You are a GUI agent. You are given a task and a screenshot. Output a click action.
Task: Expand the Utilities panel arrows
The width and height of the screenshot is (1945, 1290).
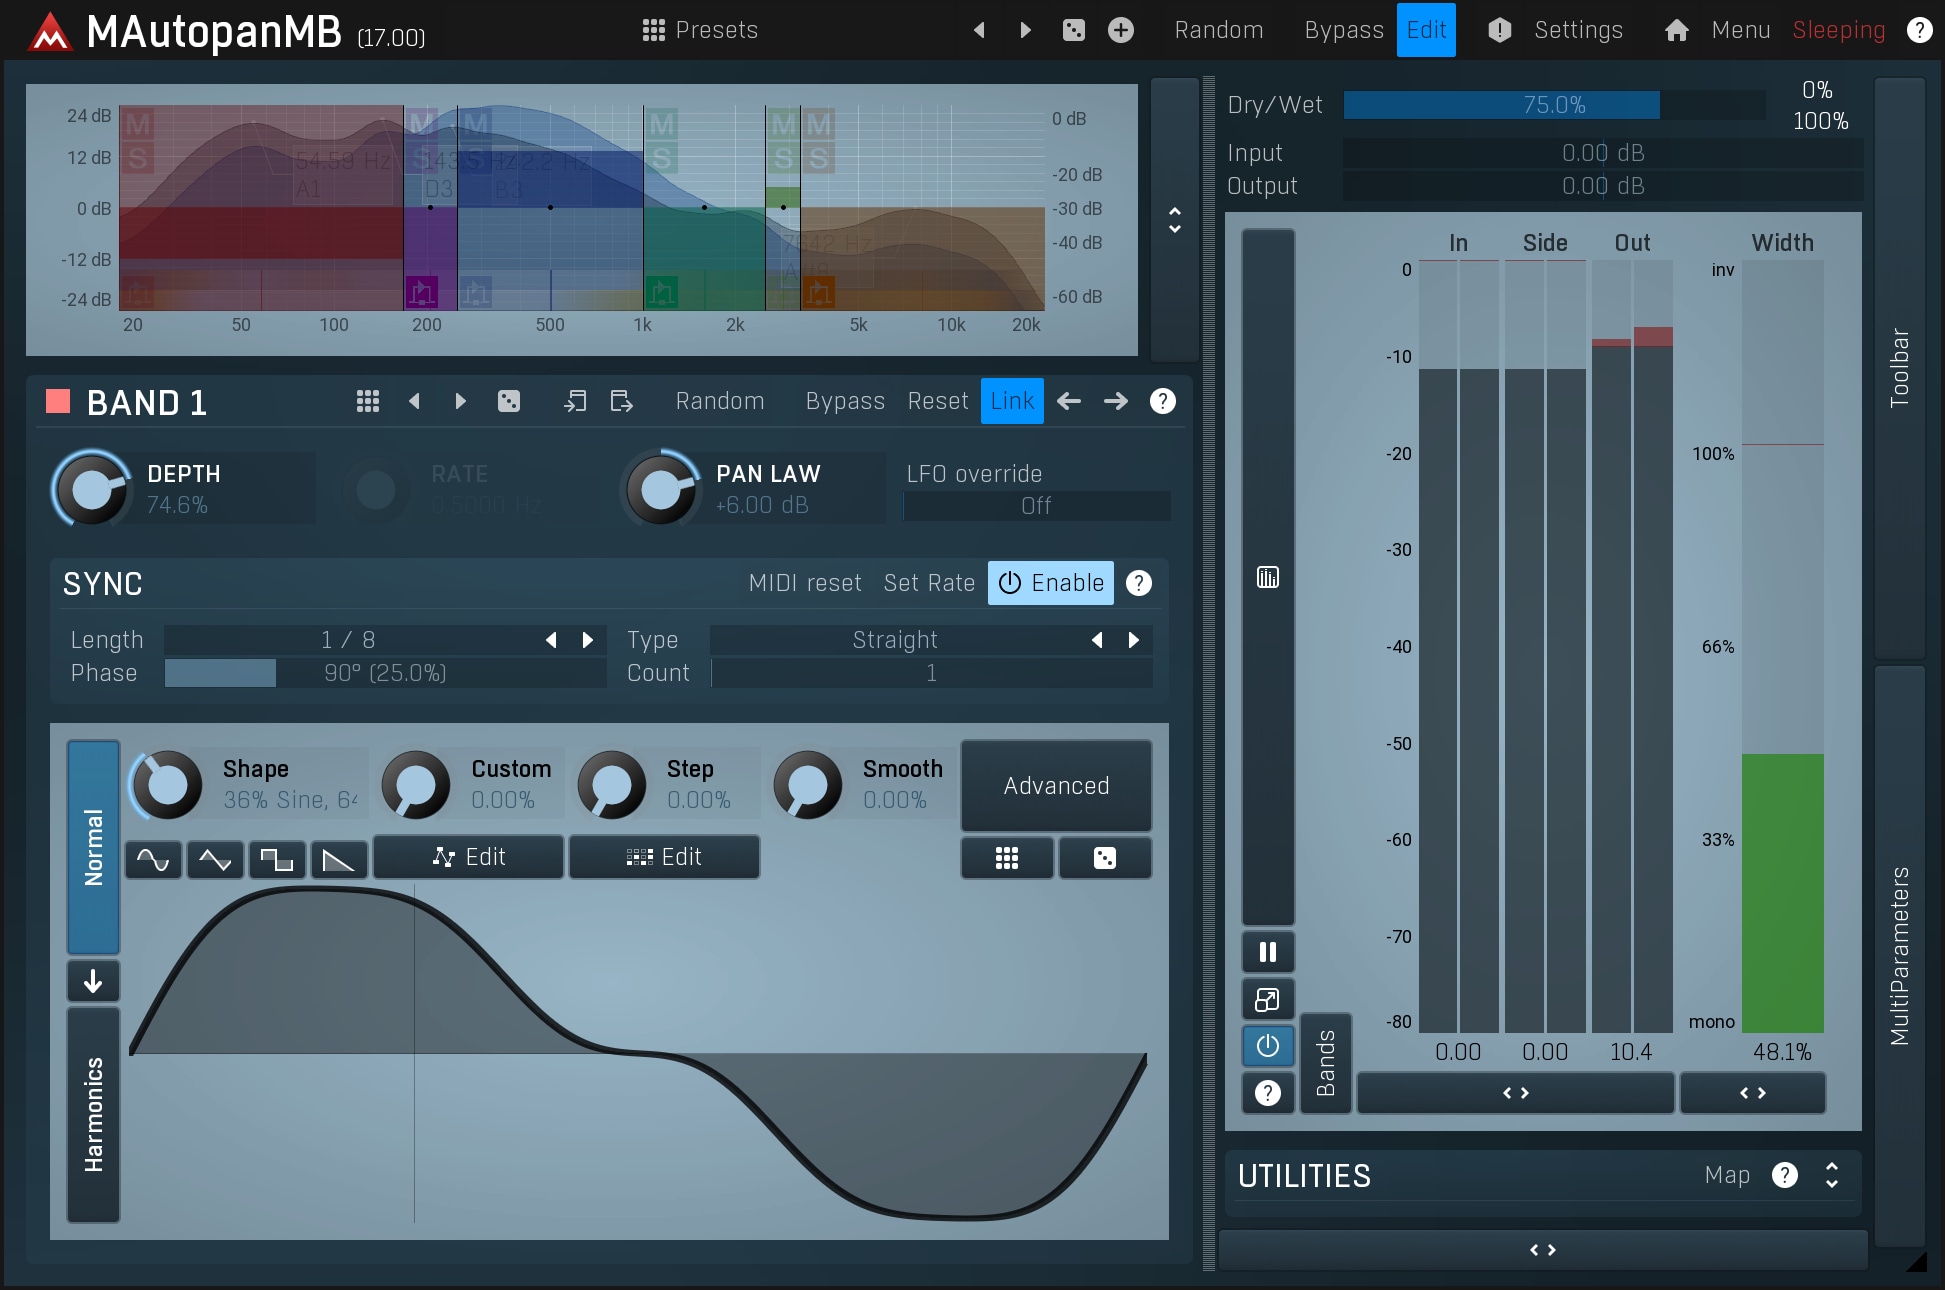point(1831,1176)
